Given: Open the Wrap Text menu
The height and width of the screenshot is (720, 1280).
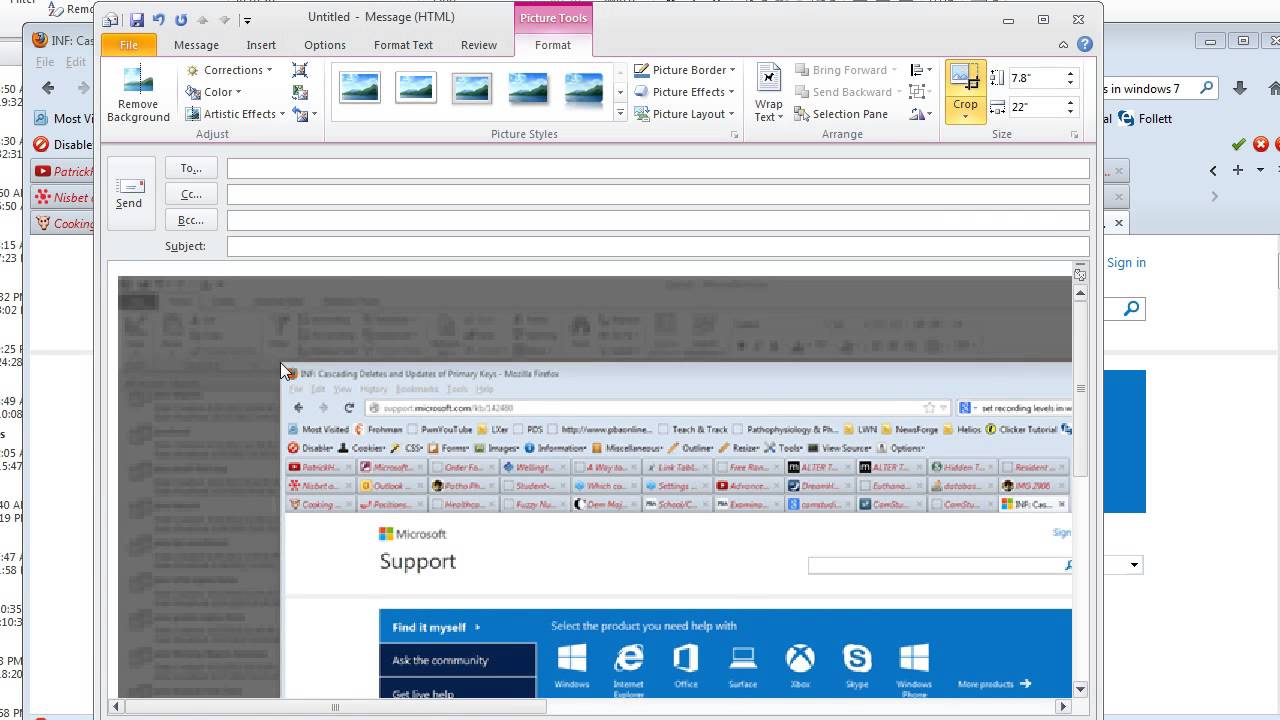Looking at the screenshot, I should coord(768,94).
